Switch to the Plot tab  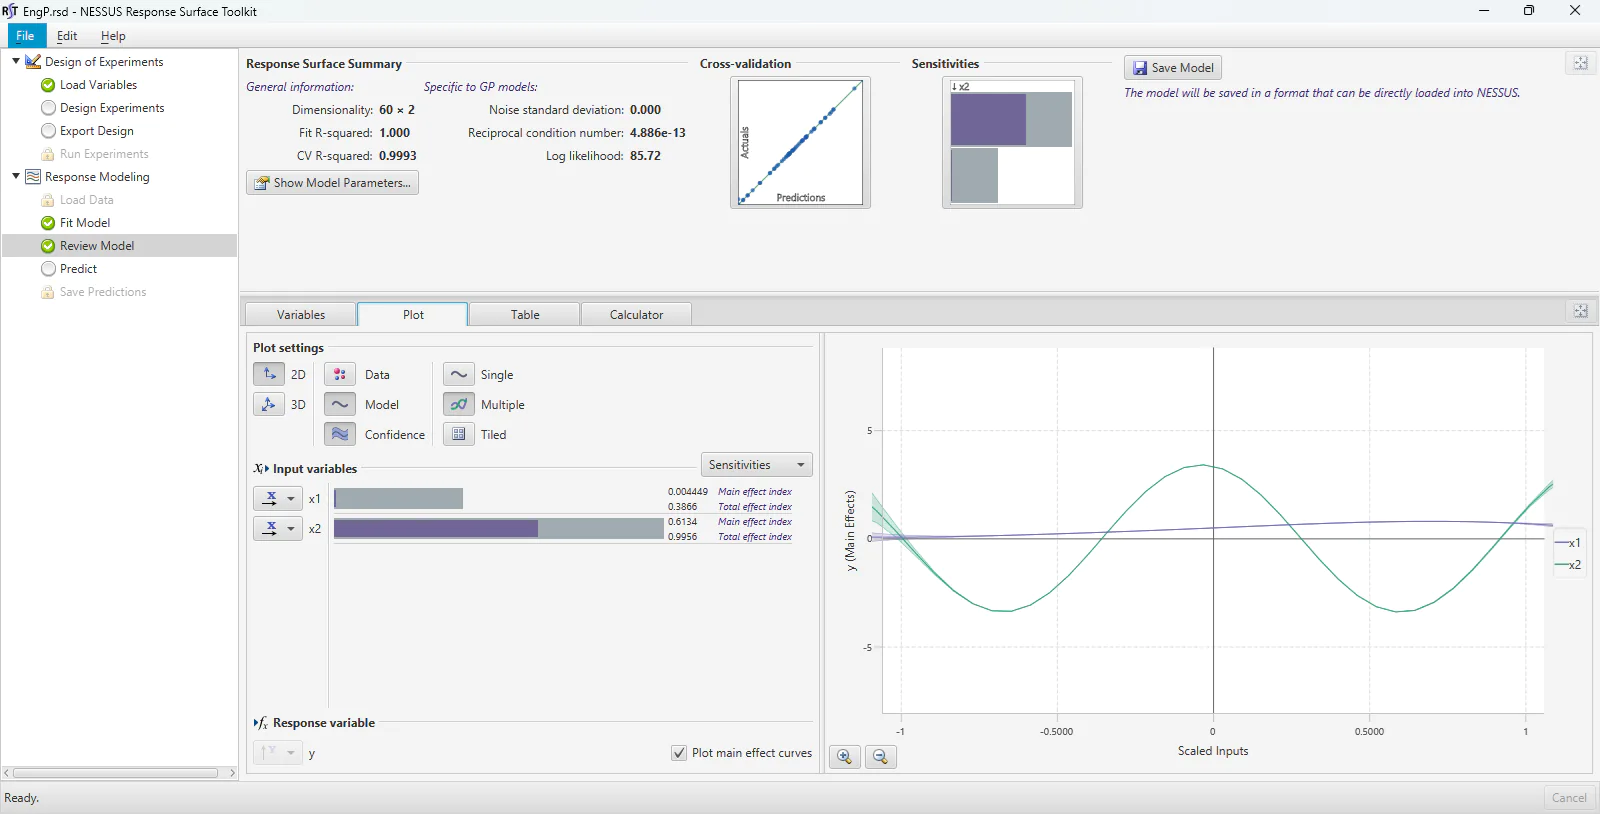[413, 314]
